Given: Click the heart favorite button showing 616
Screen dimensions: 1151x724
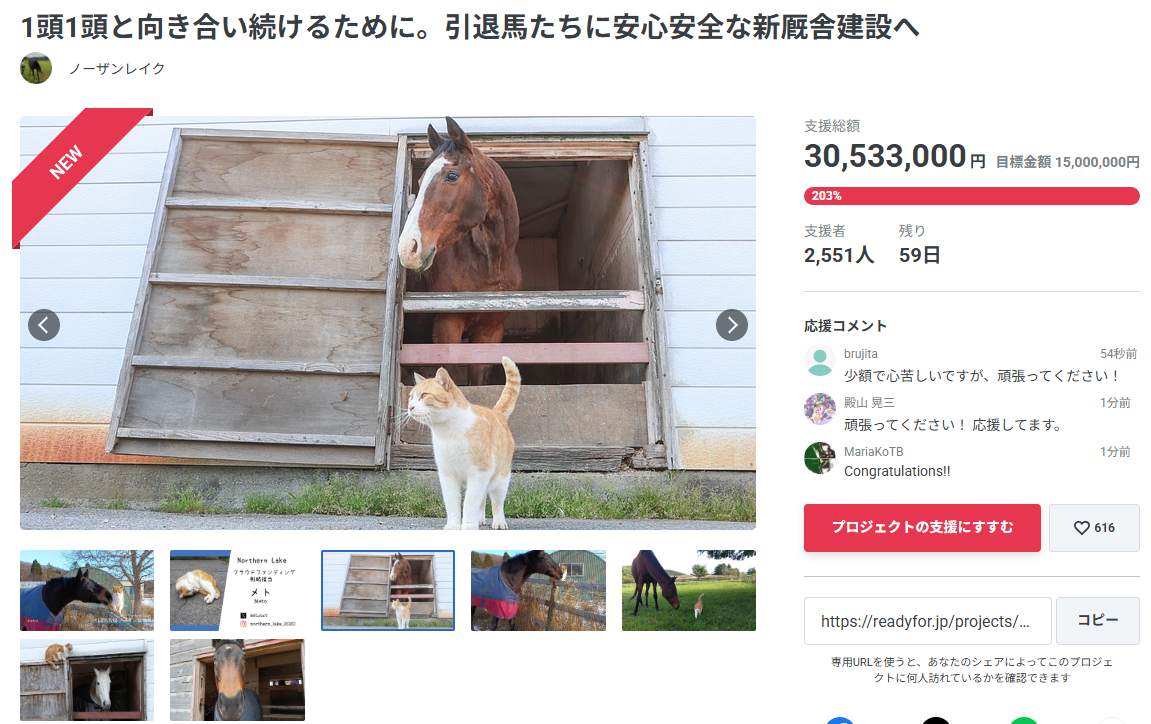Looking at the screenshot, I should point(1094,528).
